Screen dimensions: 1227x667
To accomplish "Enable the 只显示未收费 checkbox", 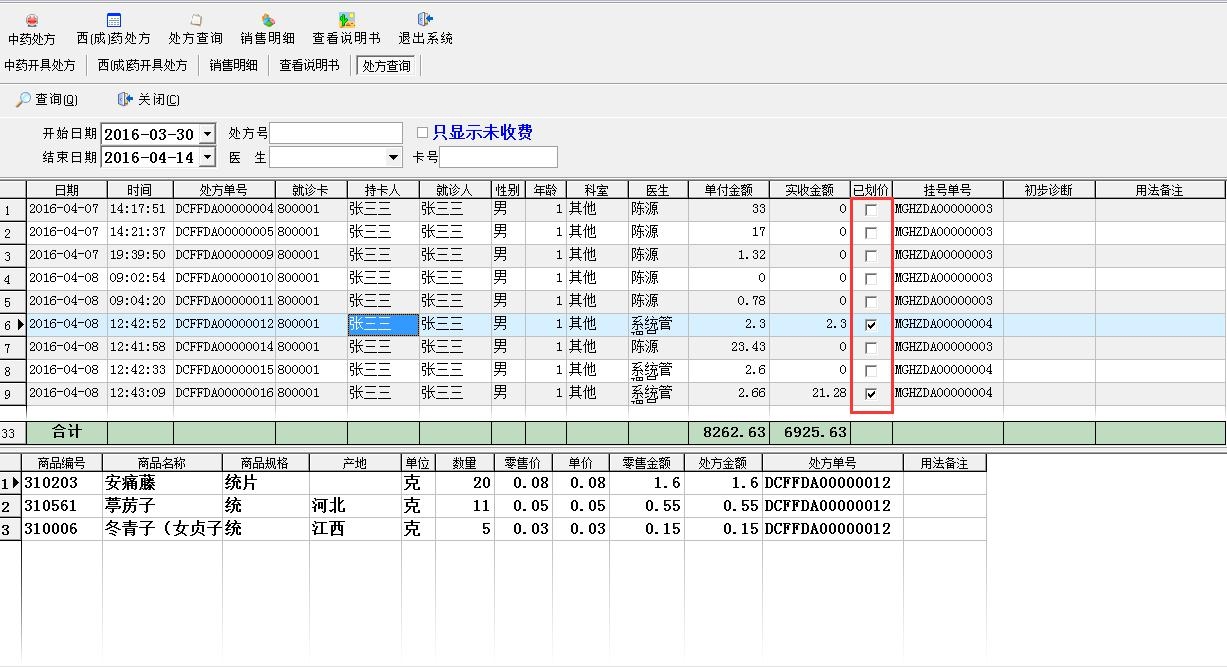I will pos(423,132).
